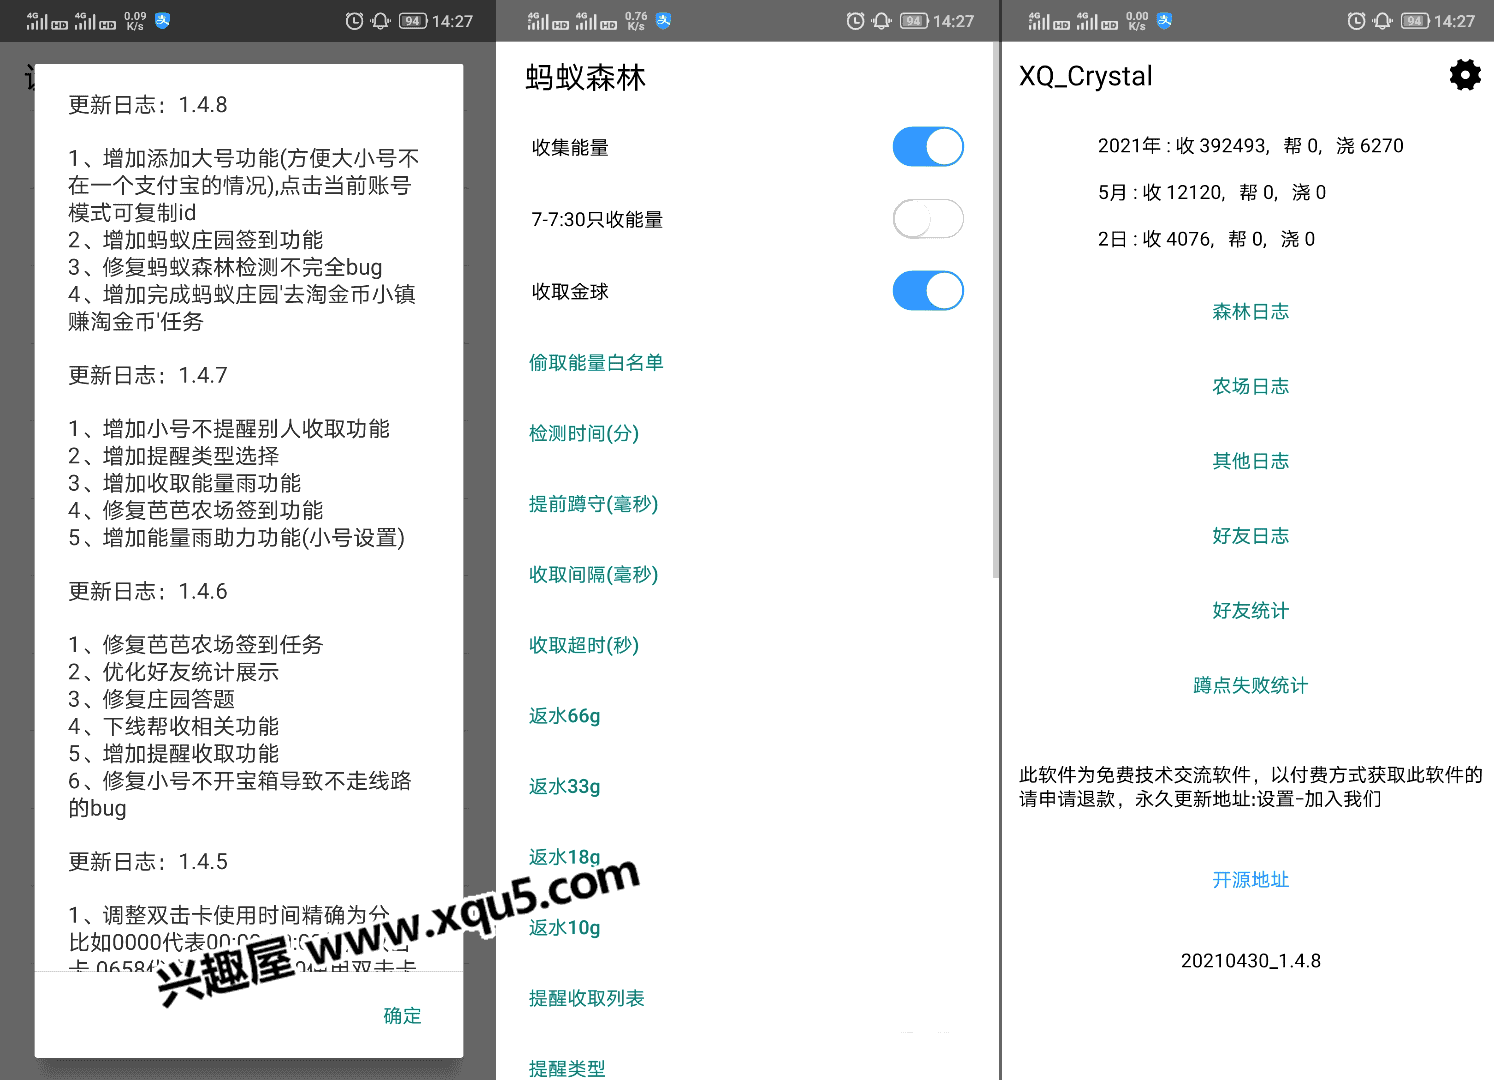This screenshot has width=1494, height=1080.
Task: Select the 返水66g option
Action: pyautogui.click(x=565, y=716)
